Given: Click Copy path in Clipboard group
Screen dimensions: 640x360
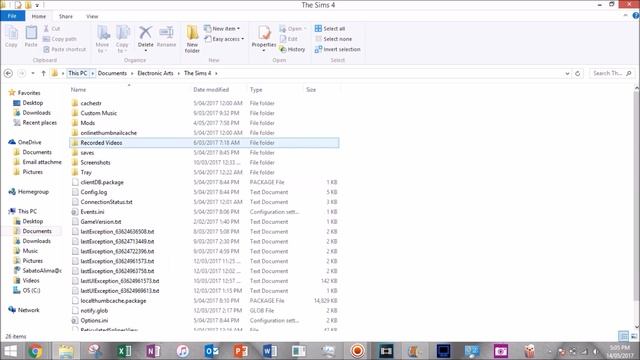Looking at the screenshot, I should (60, 39).
